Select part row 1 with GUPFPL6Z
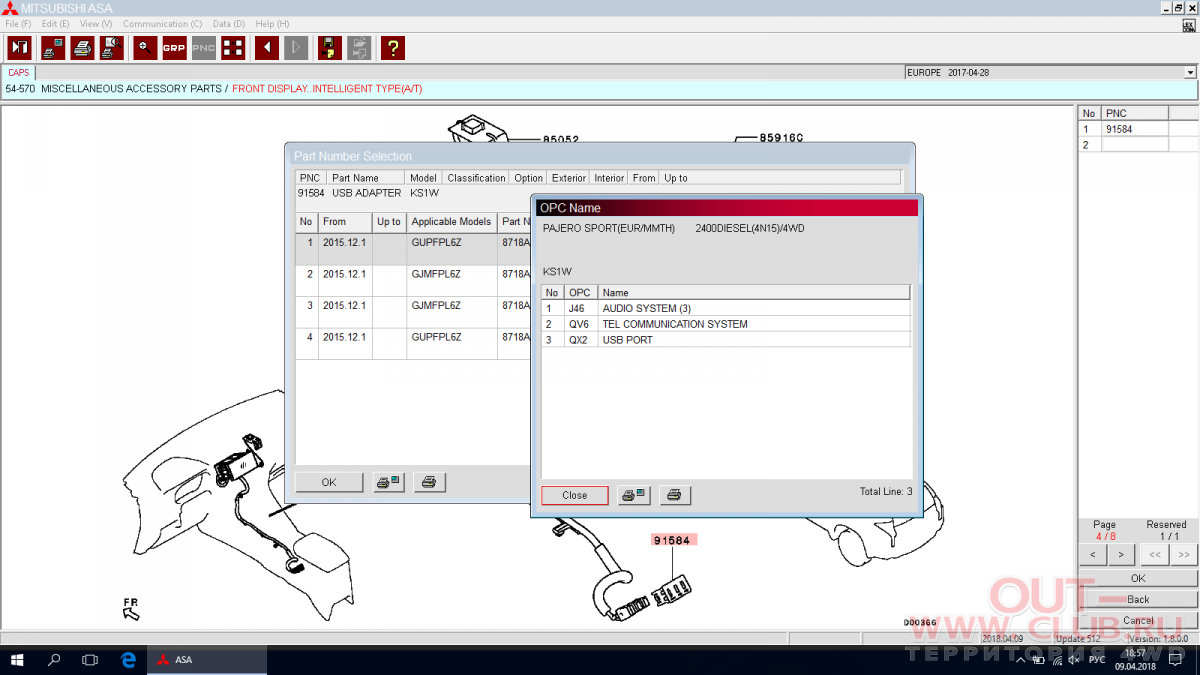Viewport: 1200px width, 675px height. point(413,249)
